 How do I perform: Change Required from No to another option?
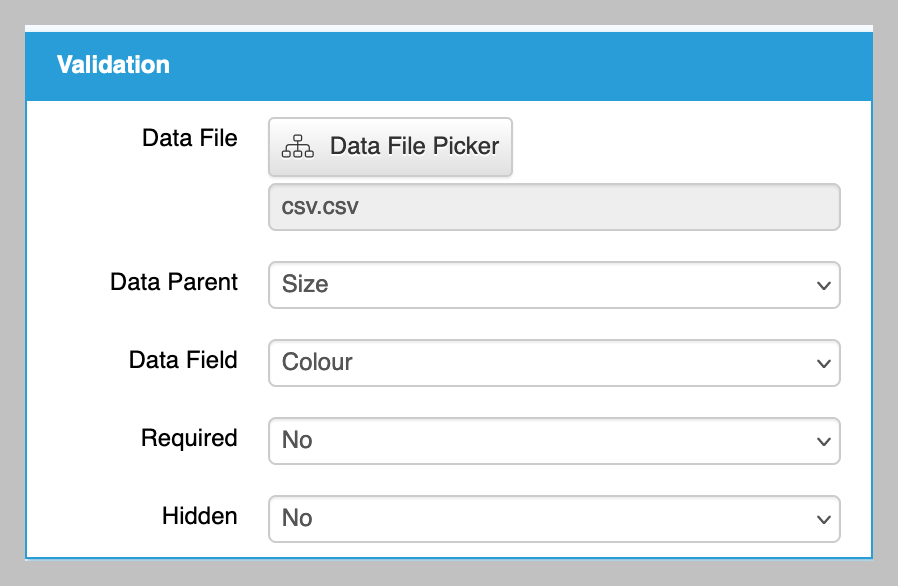point(554,441)
